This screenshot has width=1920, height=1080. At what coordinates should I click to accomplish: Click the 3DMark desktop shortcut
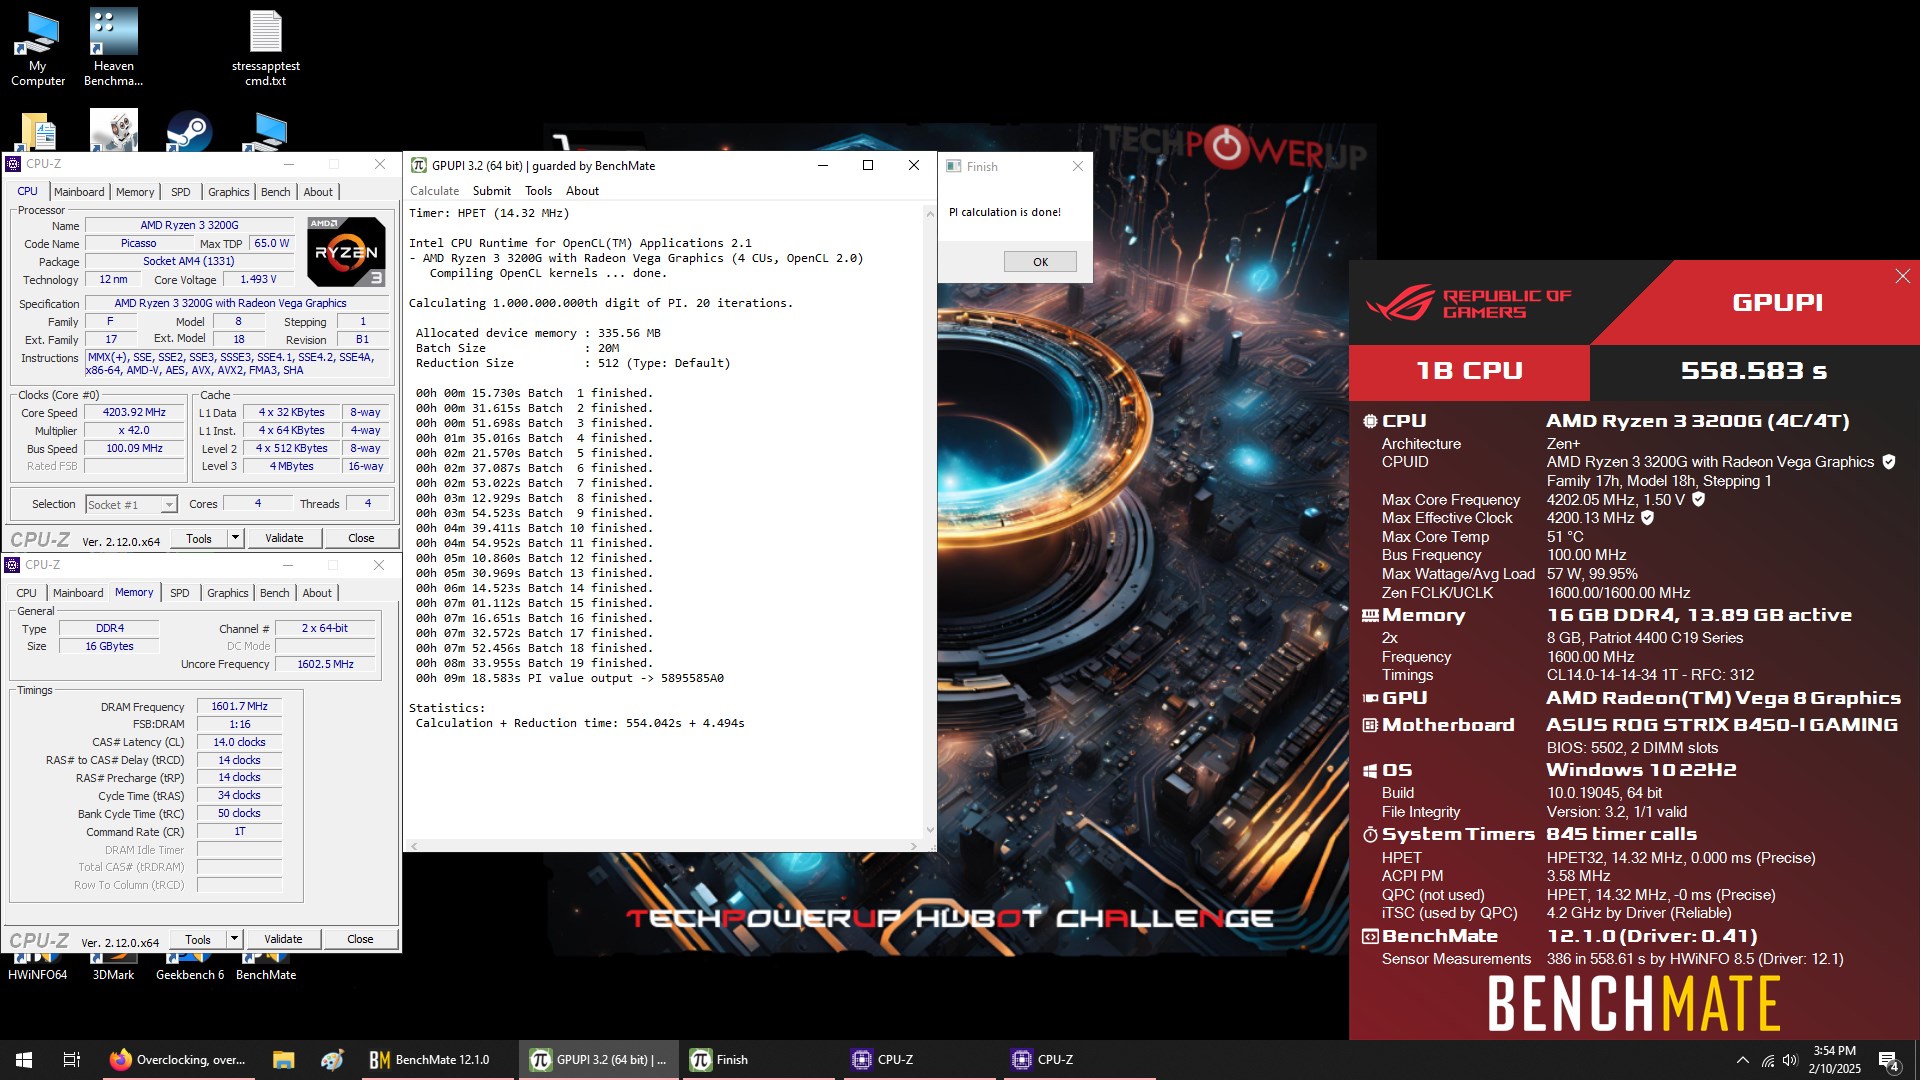click(113, 967)
